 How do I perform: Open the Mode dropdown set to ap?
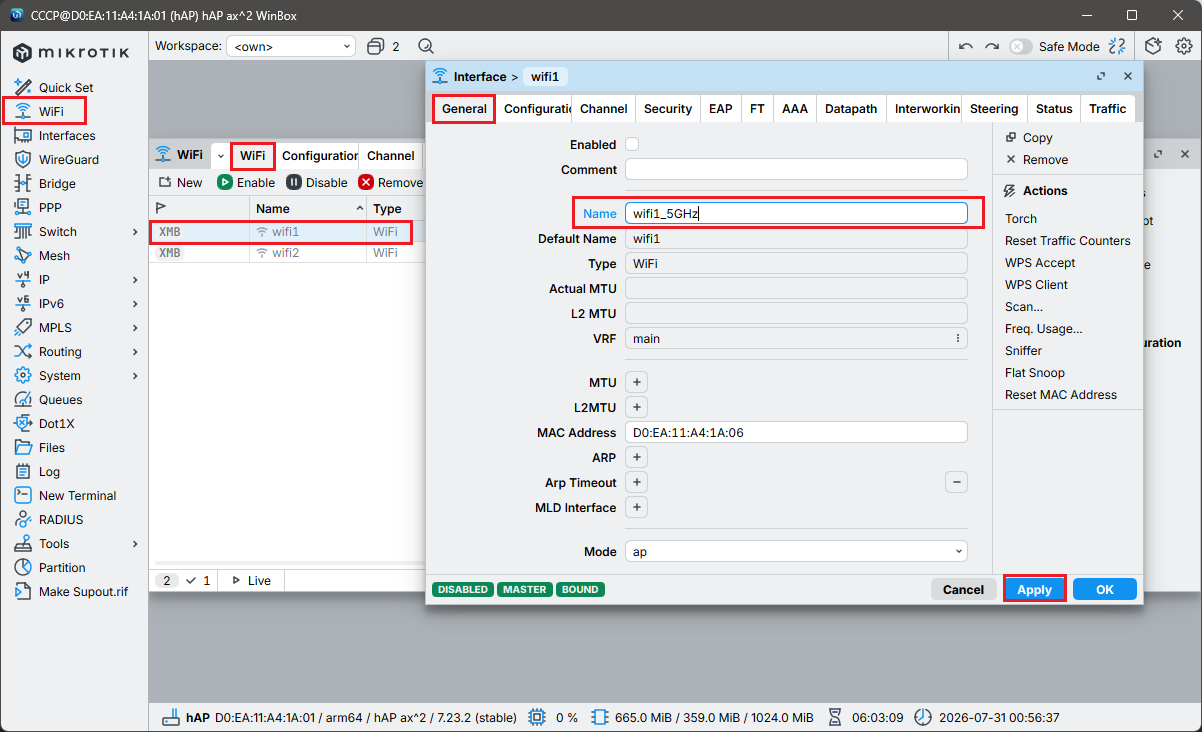tap(796, 551)
